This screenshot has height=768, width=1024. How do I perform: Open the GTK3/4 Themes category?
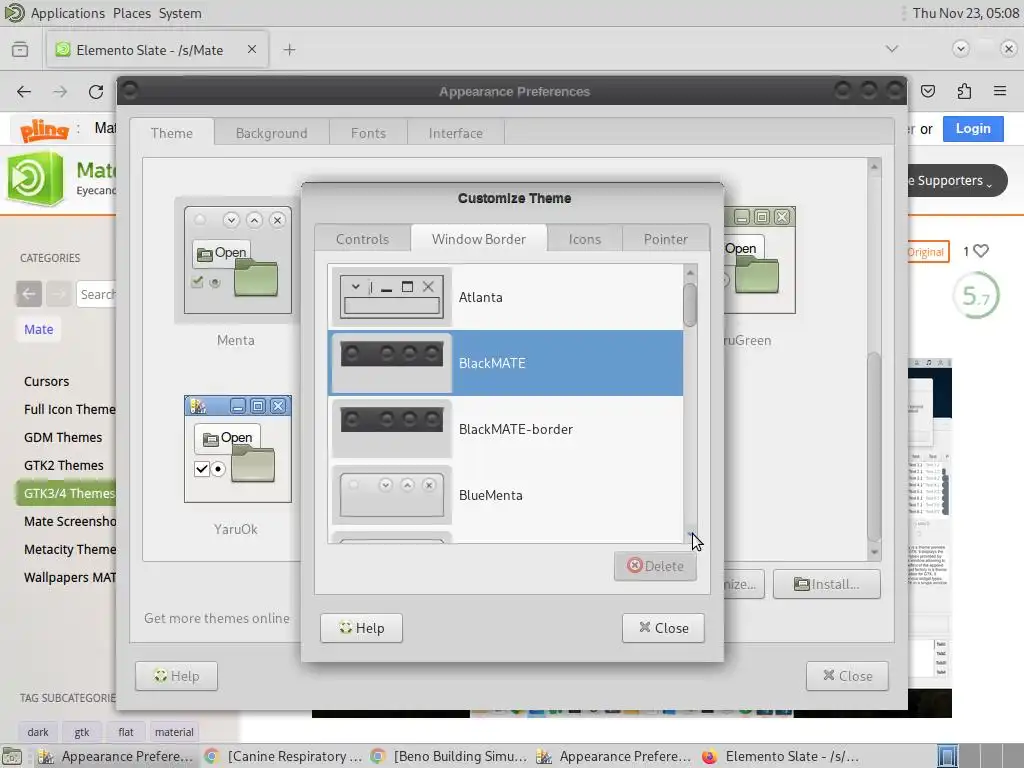[65, 493]
